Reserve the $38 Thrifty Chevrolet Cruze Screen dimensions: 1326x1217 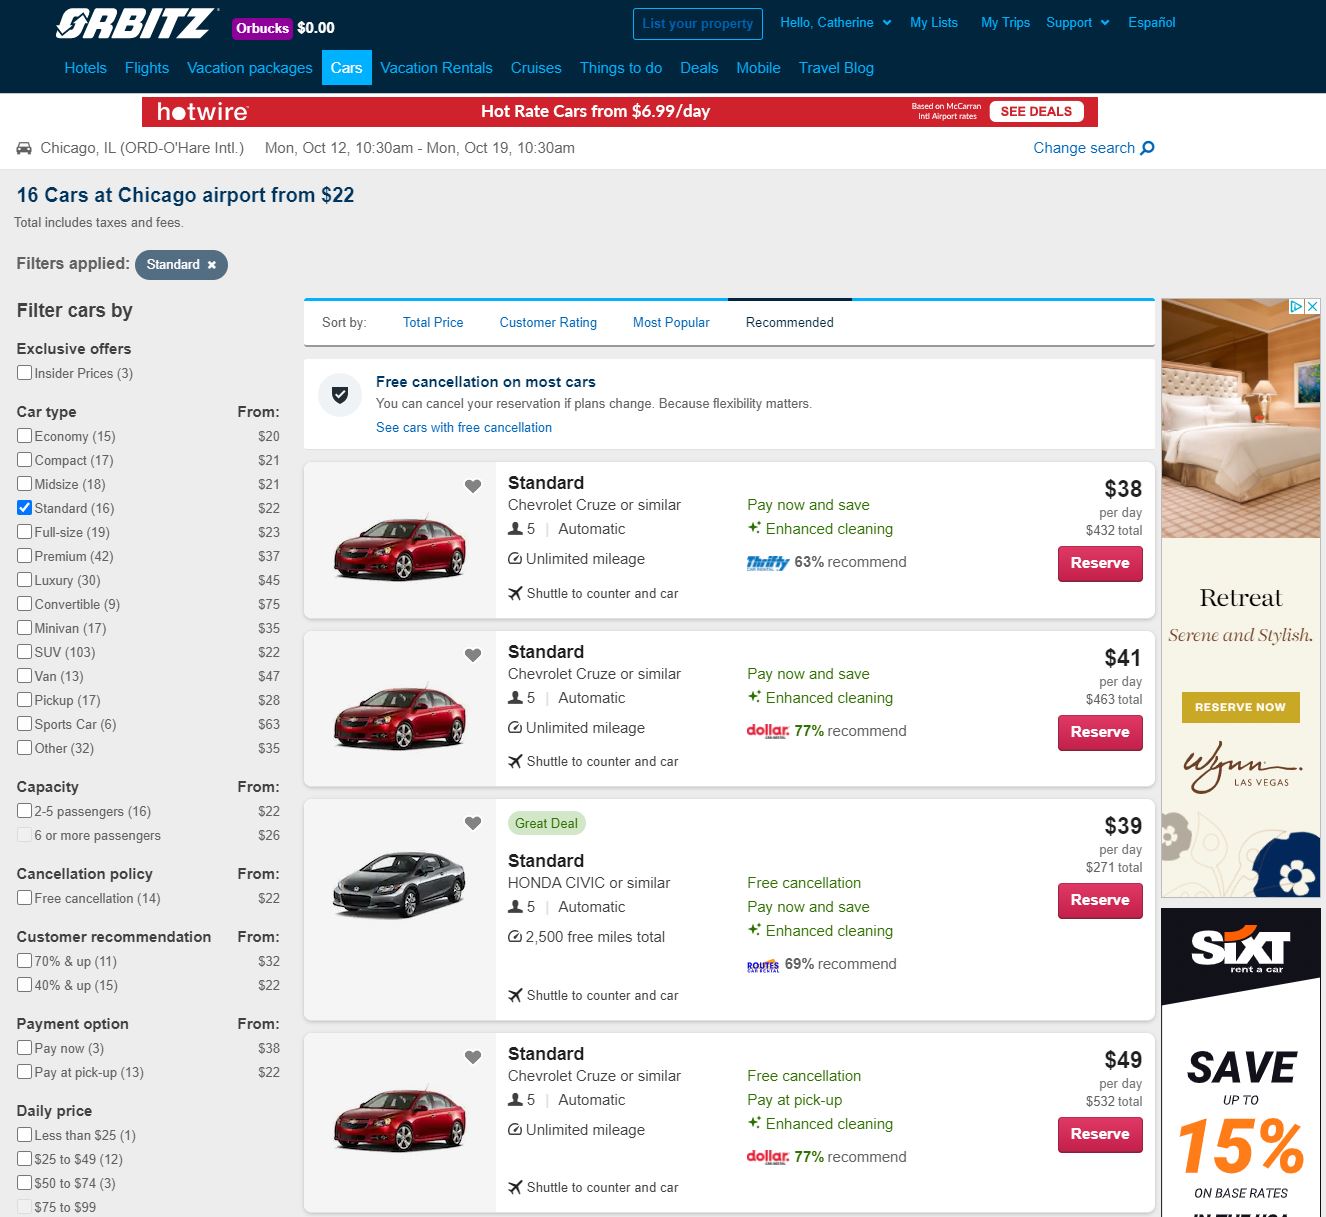point(1100,563)
